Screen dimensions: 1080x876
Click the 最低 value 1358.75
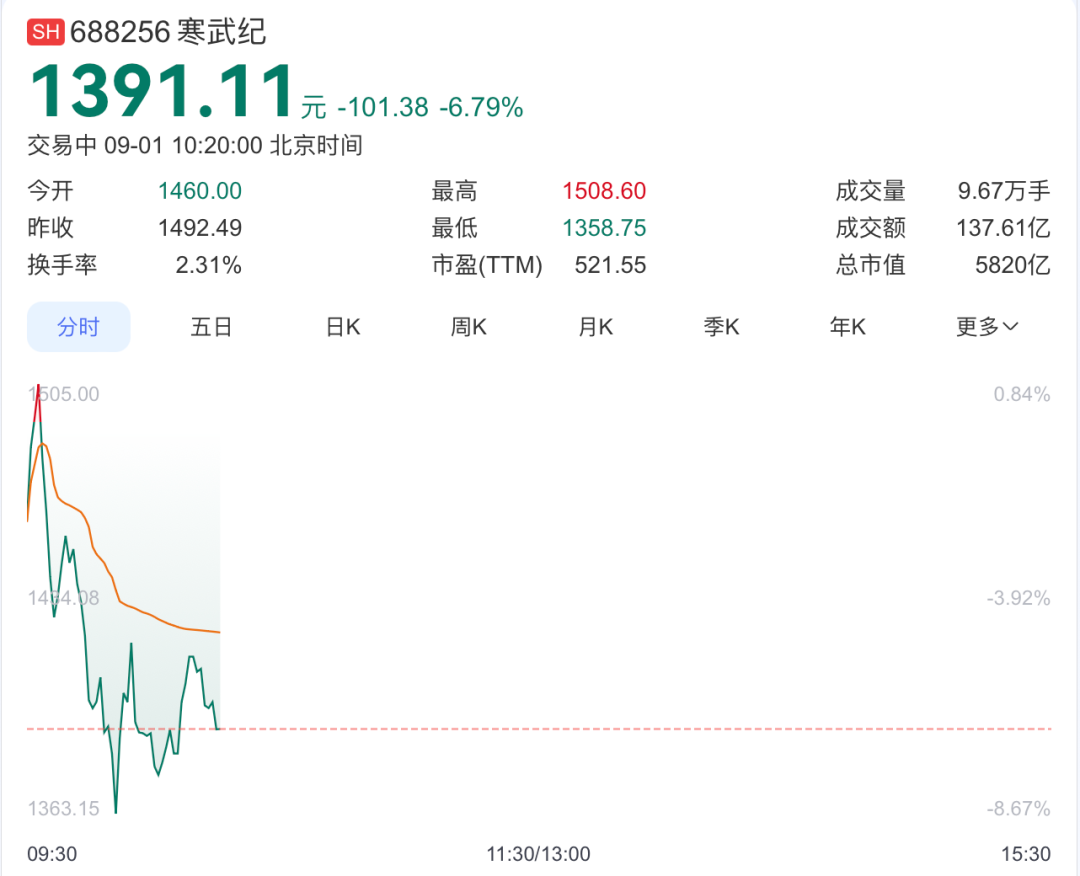pos(604,228)
